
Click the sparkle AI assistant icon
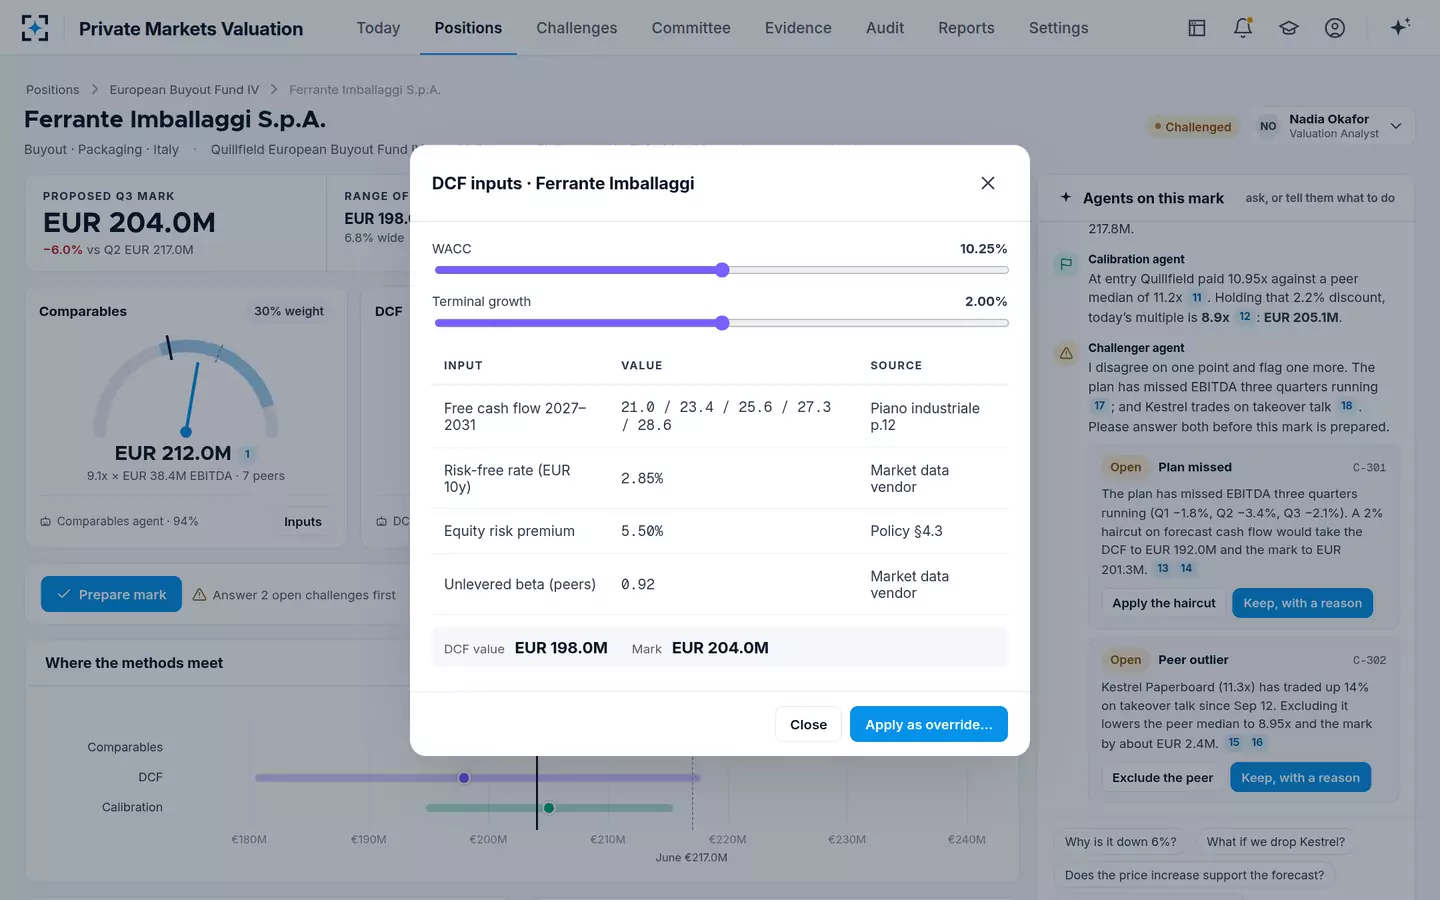[x=1400, y=27]
